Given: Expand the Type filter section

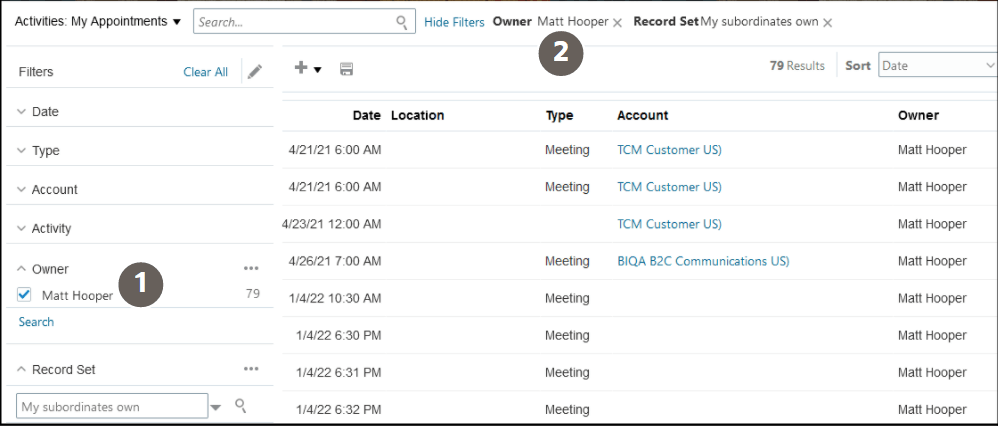Looking at the screenshot, I should [21, 151].
